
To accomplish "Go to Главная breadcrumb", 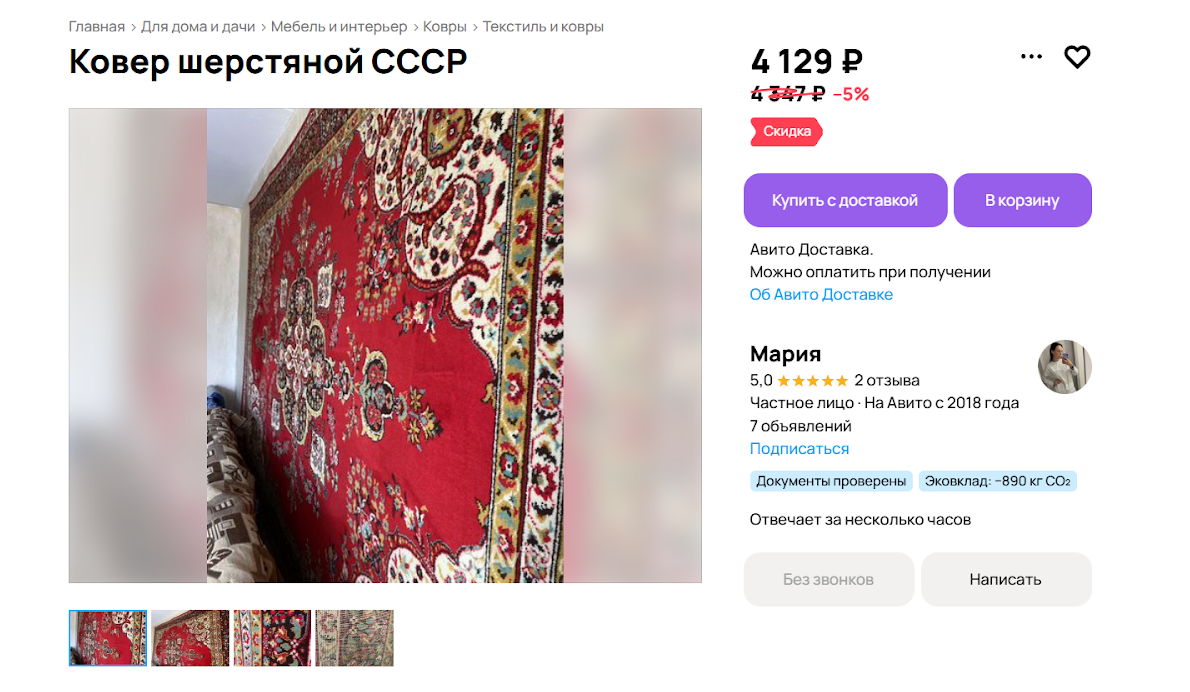I will coord(96,27).
